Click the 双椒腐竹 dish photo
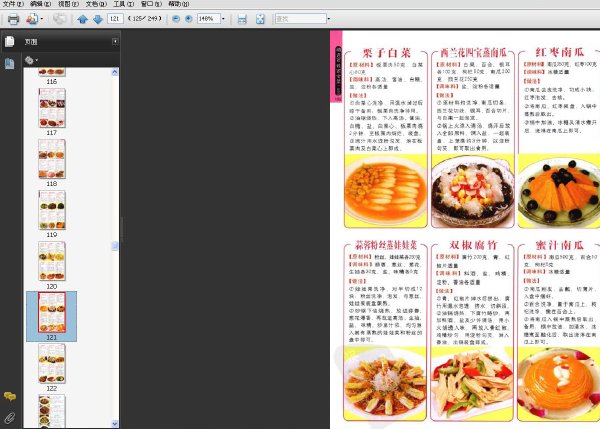The height and width of the screenshot is (429, 600). [x=472, y=383]
